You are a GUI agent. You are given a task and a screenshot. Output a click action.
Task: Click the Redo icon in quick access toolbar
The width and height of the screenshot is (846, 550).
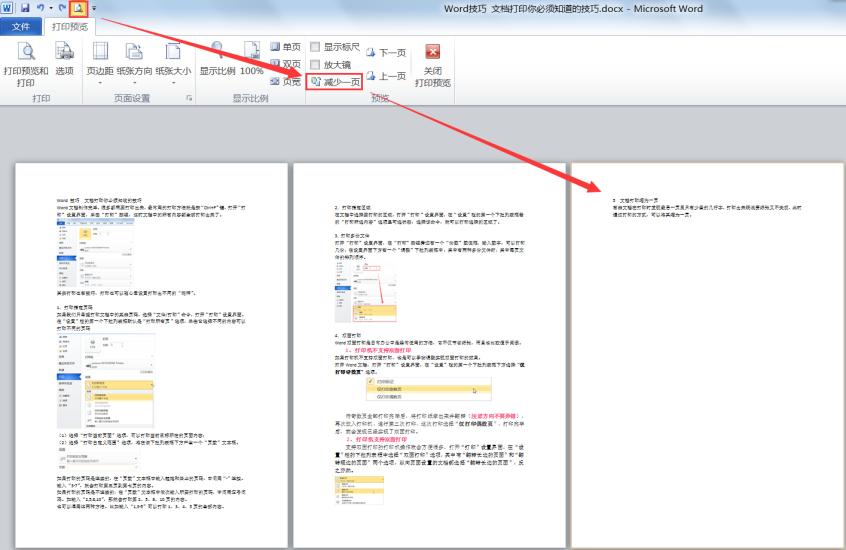61,8
